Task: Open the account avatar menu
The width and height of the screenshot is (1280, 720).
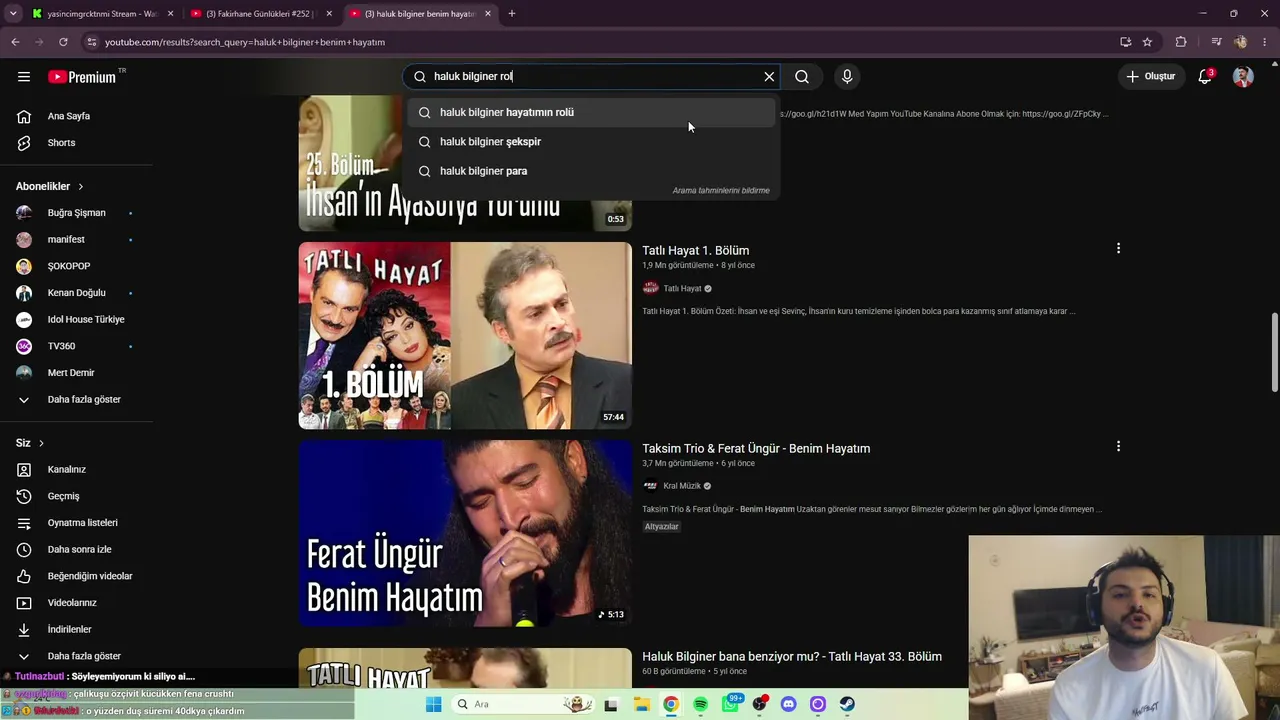Action: (1243, 76)
